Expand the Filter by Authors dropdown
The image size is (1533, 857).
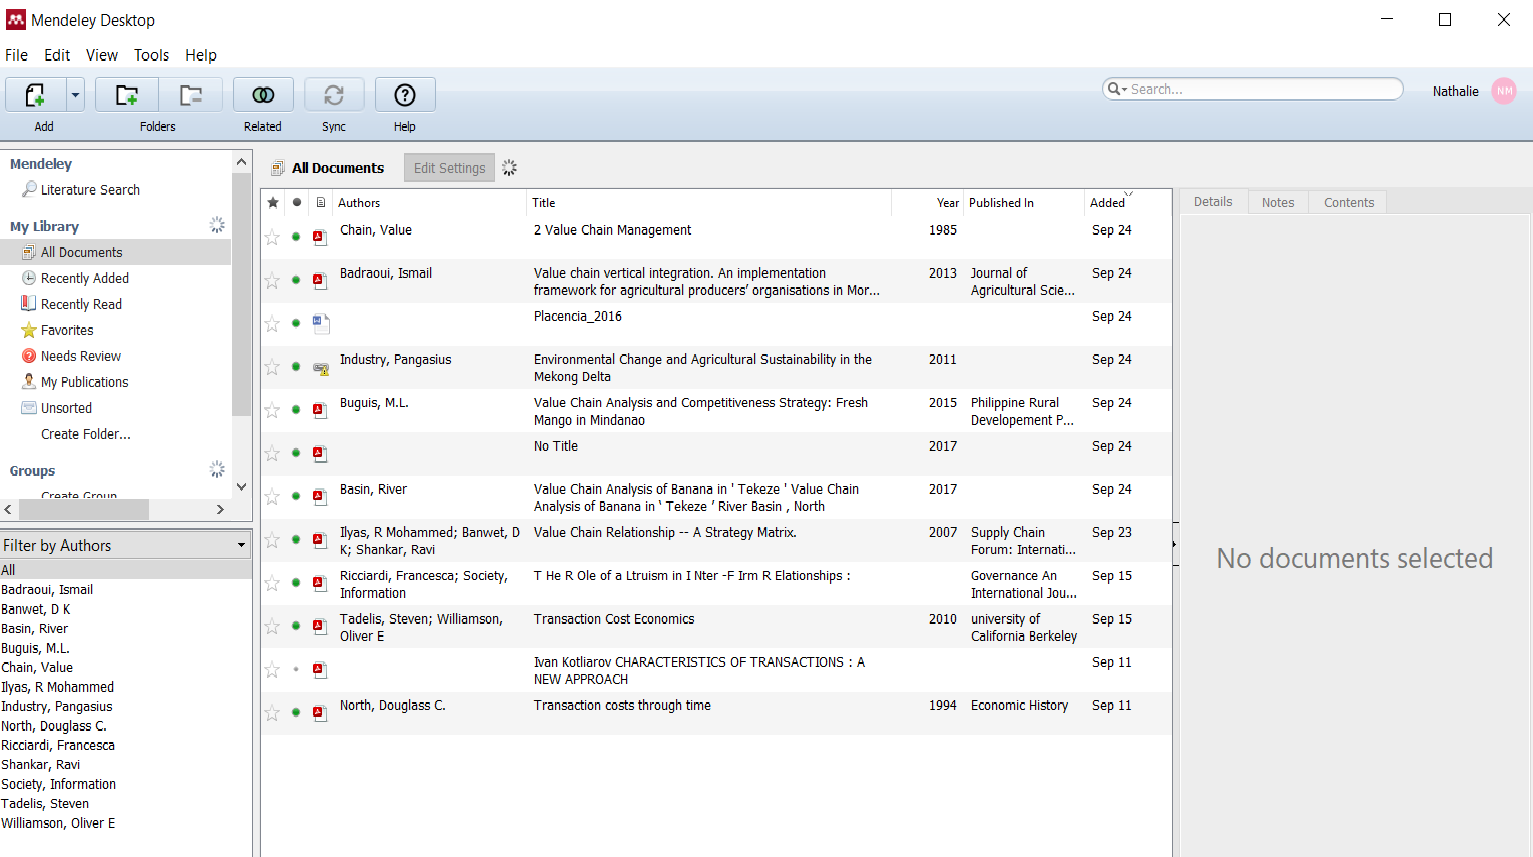pos(241,546)
